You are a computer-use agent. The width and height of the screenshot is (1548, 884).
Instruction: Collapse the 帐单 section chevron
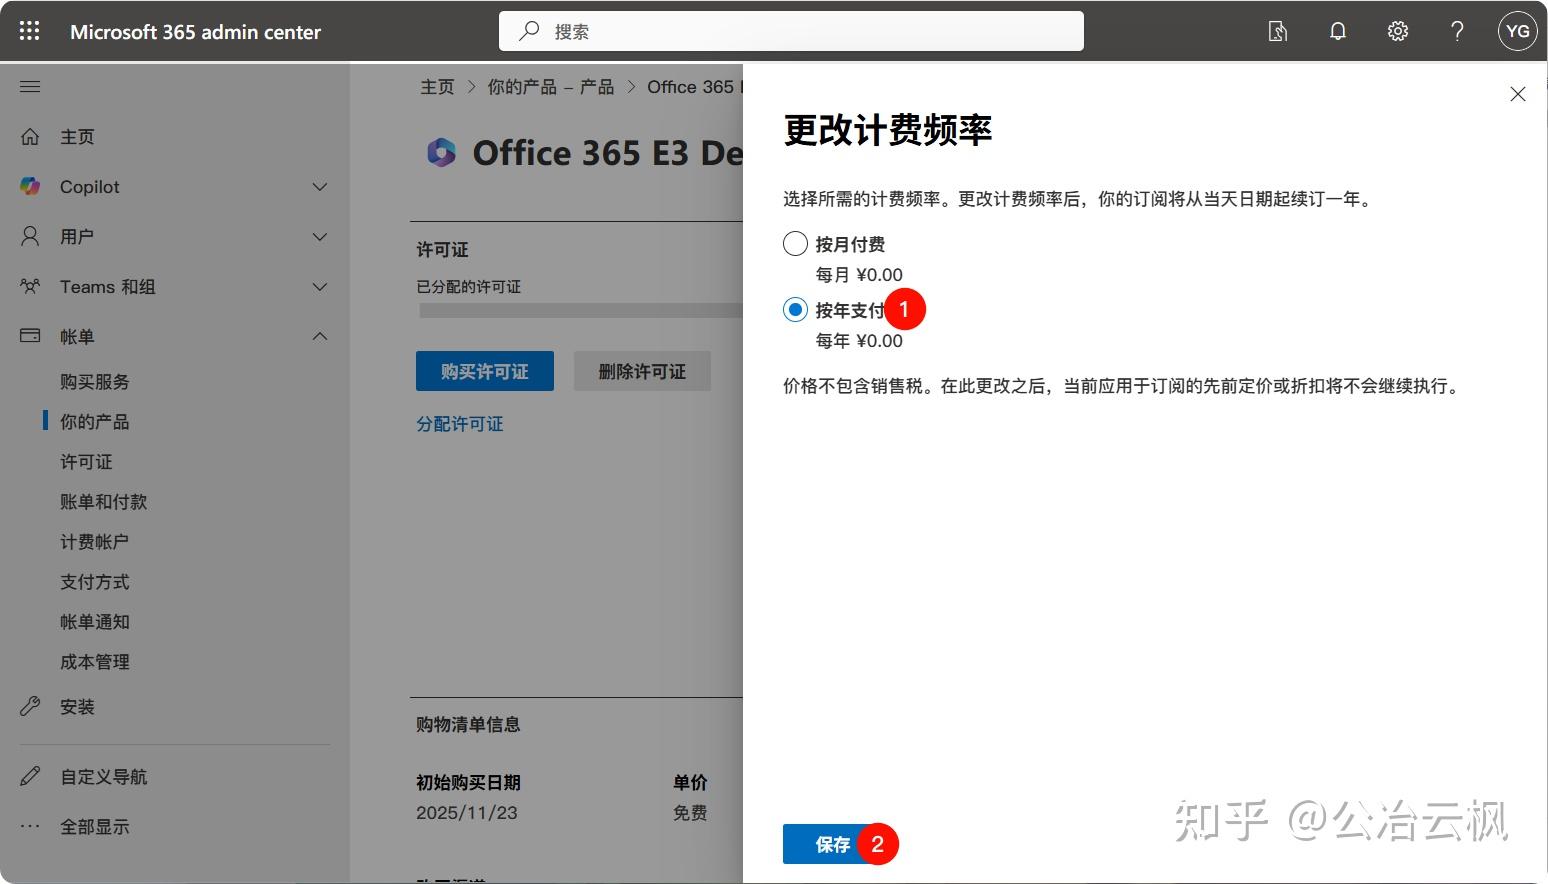[319, 336]
